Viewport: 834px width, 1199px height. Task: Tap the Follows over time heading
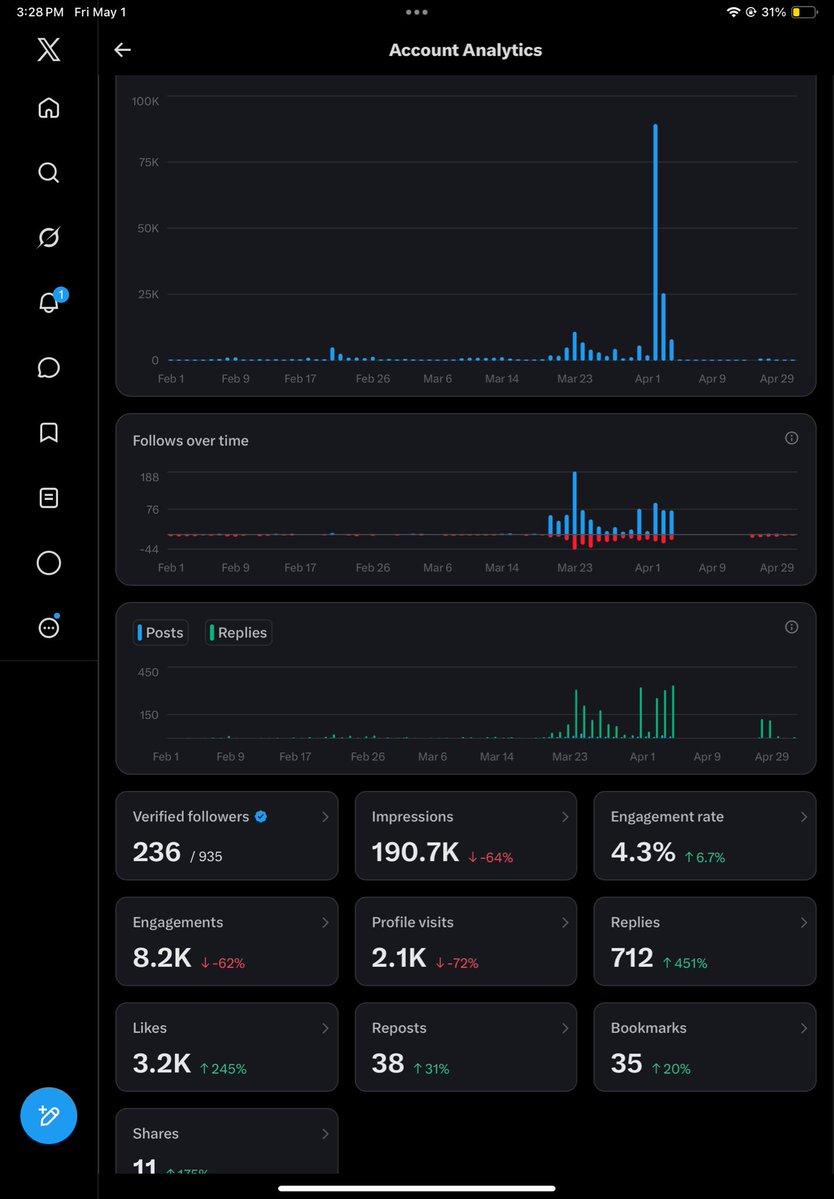pyautogui.click(x=190, y=440)
